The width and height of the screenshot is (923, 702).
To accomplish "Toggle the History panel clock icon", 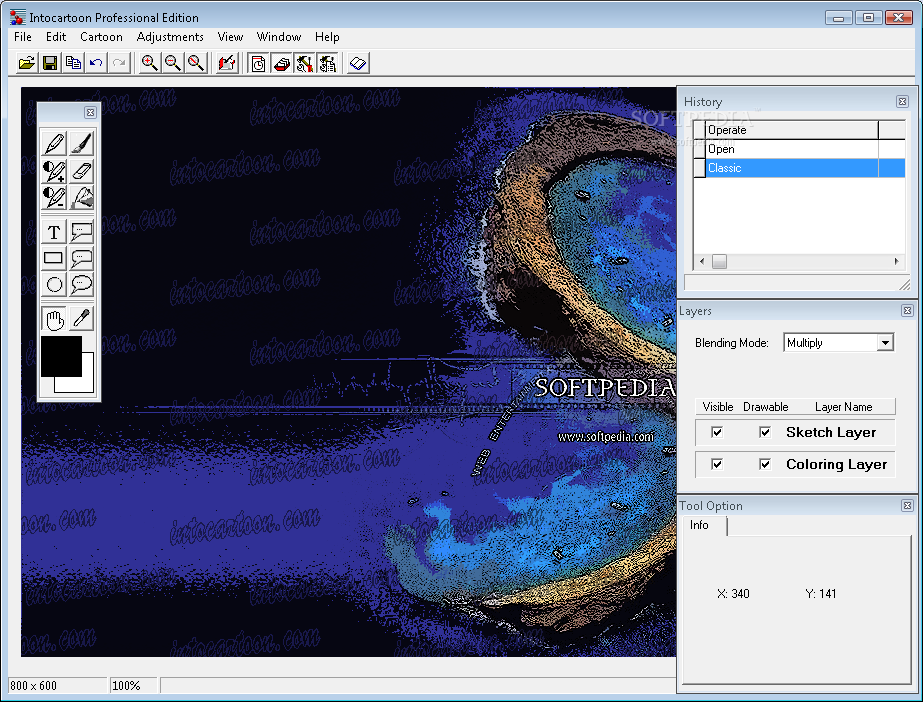I will tap(258, 63).
